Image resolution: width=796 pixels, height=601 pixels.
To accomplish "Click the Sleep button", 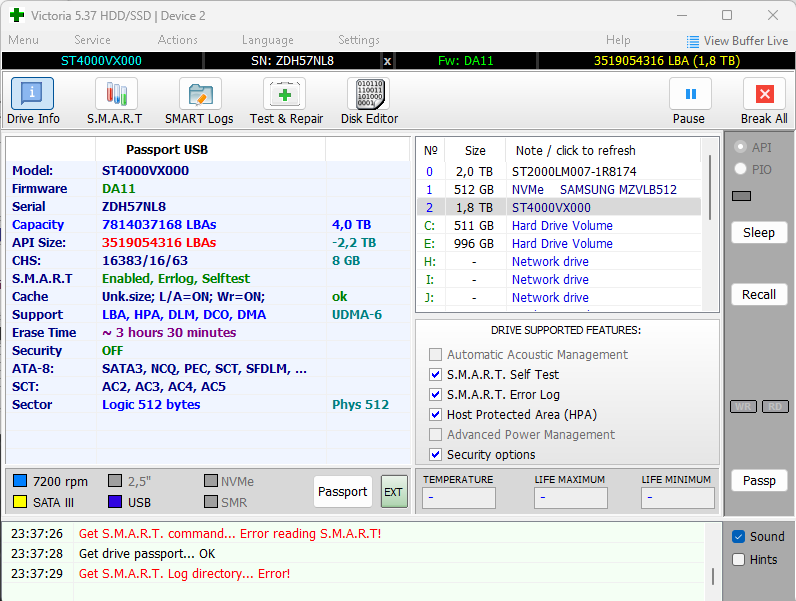I will [x=759, y=232].
